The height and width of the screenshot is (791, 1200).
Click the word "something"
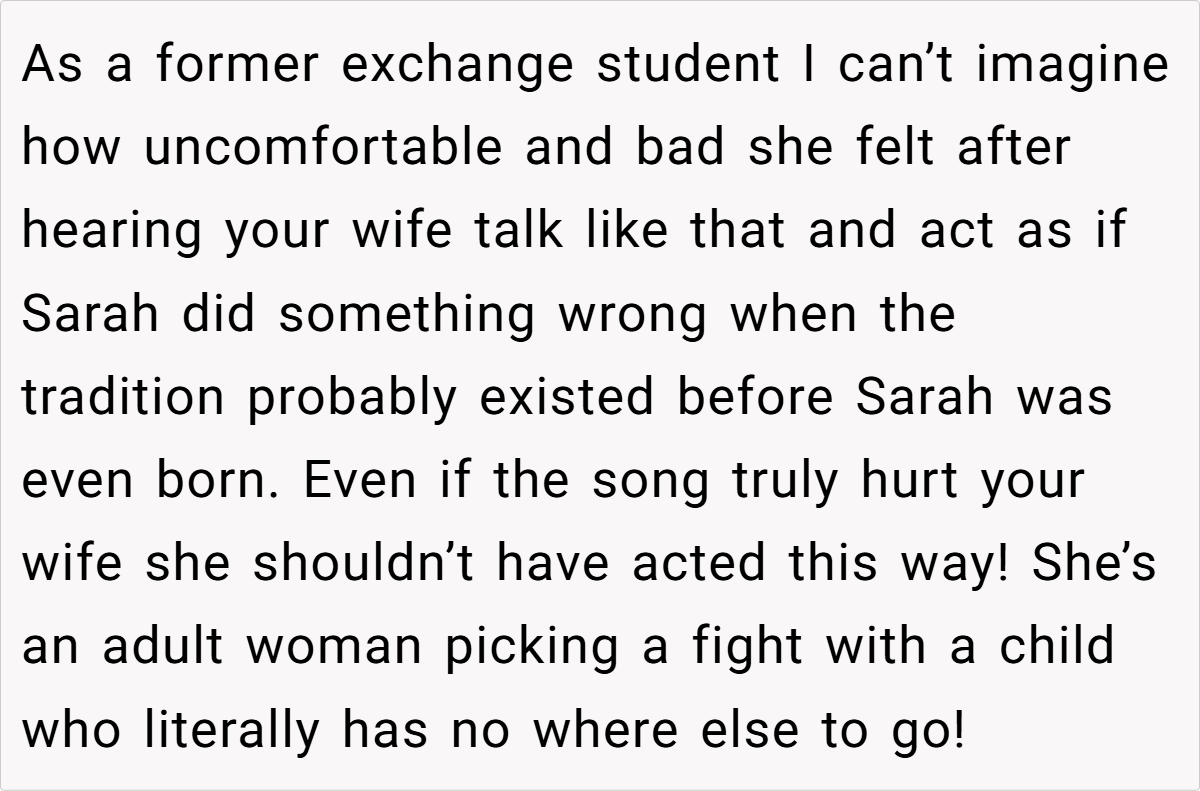pyautogui.click(x=407, y=315)
